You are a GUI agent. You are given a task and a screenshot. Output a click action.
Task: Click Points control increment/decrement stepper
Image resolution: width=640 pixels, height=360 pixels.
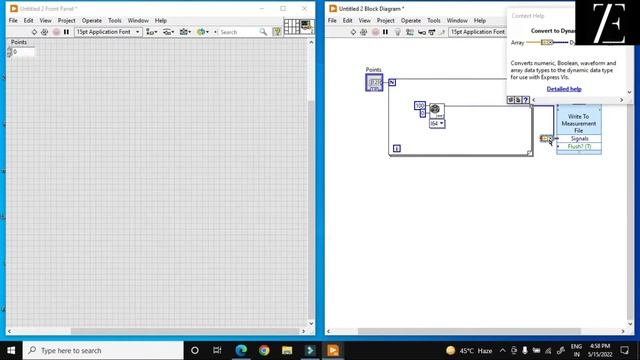[x=9, y=52]
